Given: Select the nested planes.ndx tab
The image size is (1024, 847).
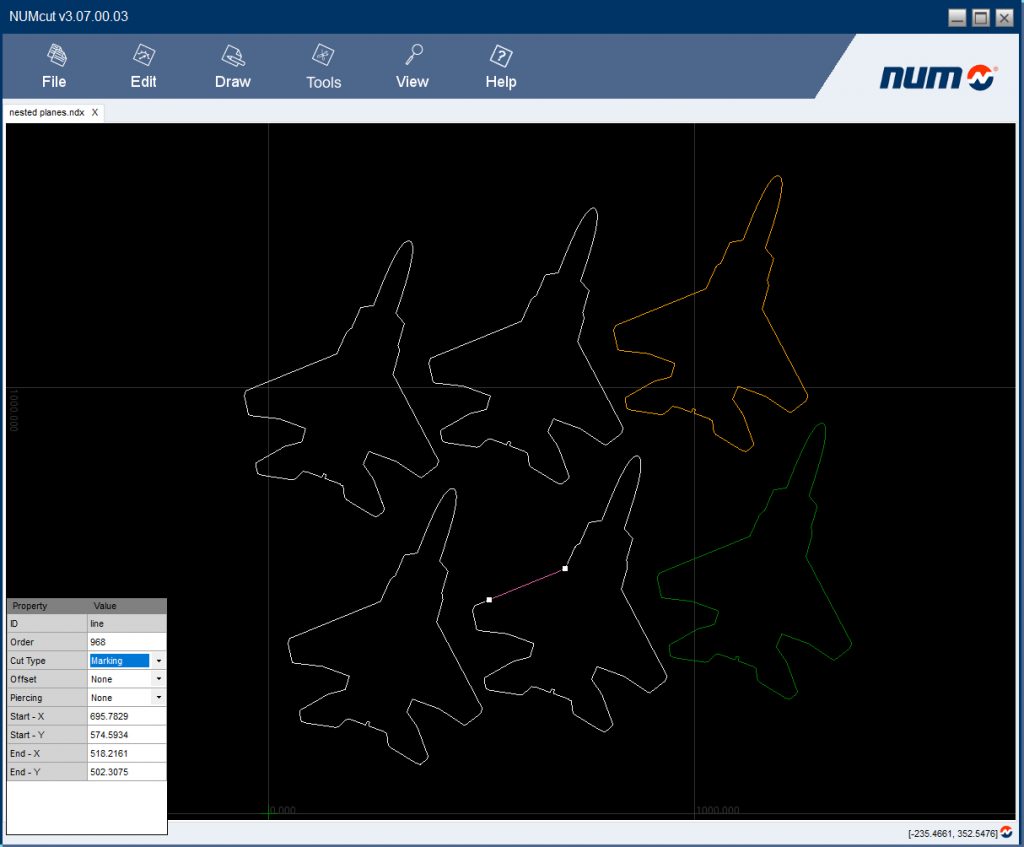Looking at the screenshot, I should [45, 112].
